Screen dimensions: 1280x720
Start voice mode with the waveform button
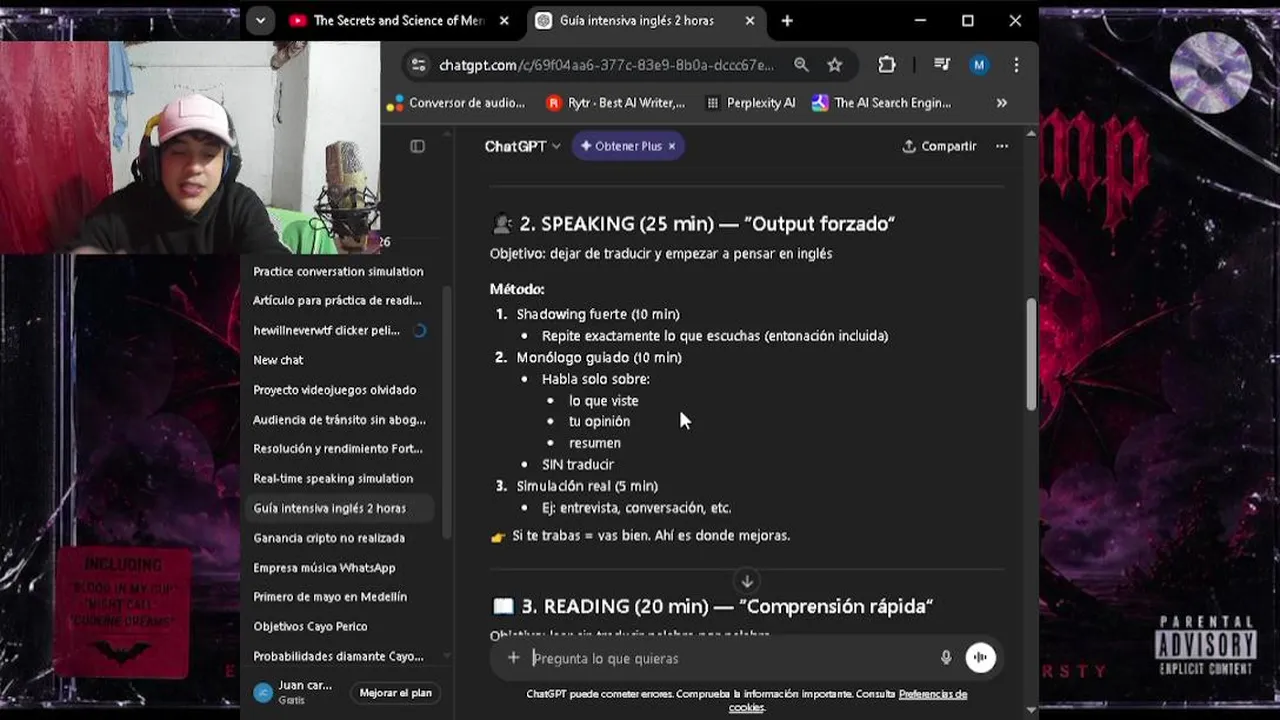pos(980,657)
